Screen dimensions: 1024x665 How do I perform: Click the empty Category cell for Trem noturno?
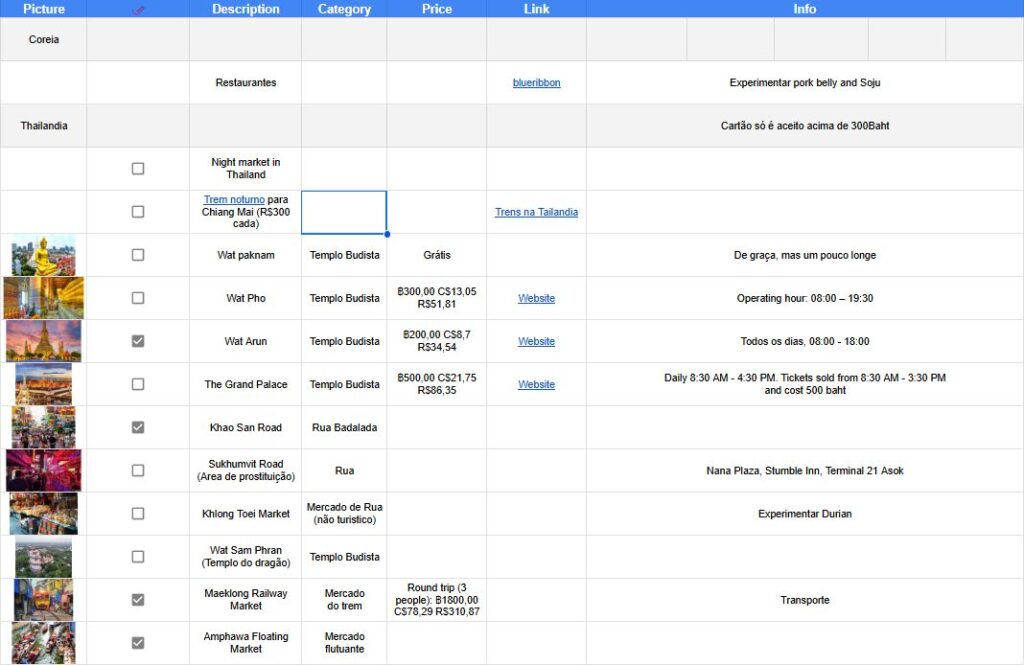click(x=344, y=212)
